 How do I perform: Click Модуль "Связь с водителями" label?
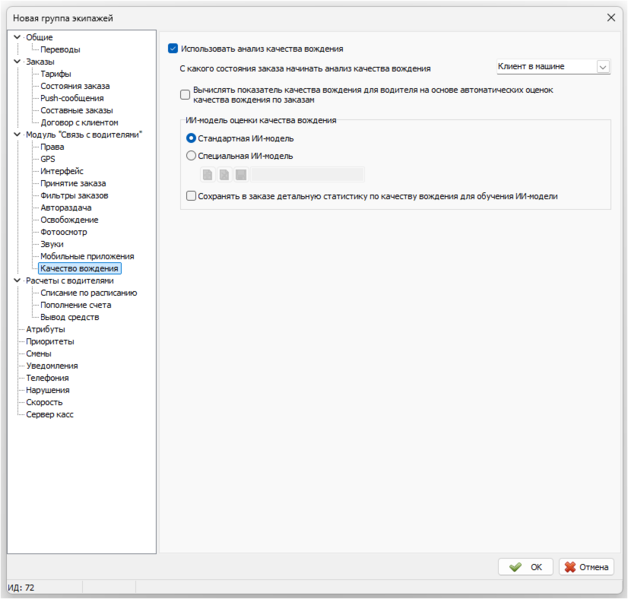tap(84, 135)
